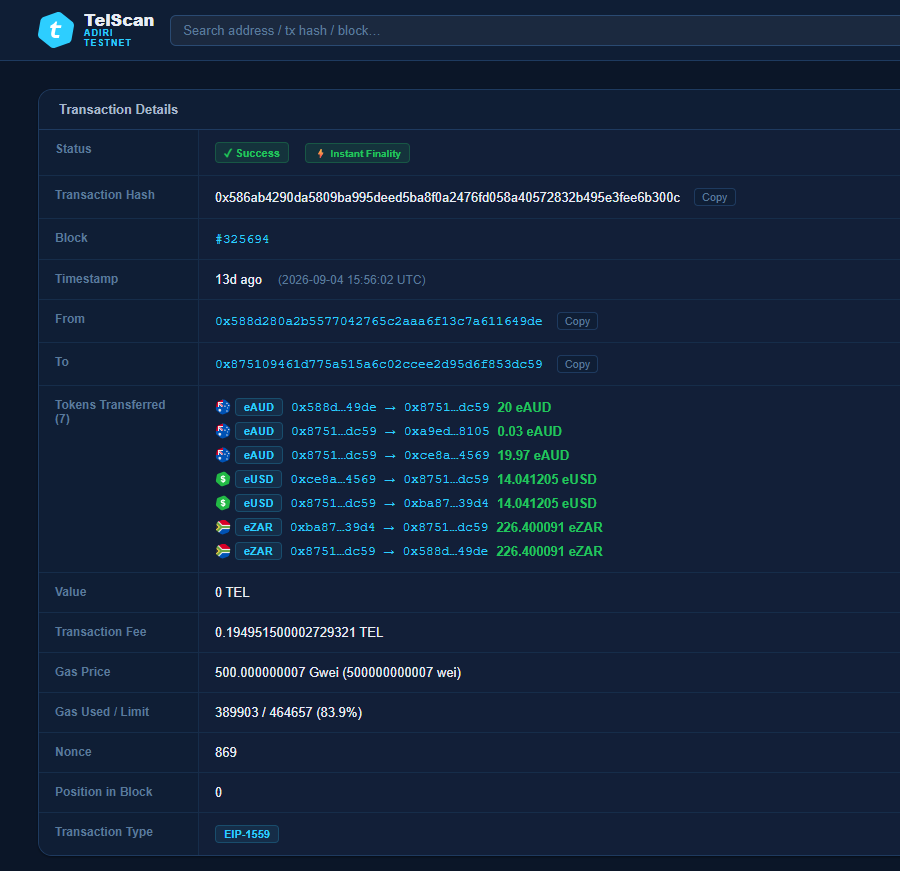
Task: Click the TelScan Adiri Testnet title text
Action: click(119, 30)
